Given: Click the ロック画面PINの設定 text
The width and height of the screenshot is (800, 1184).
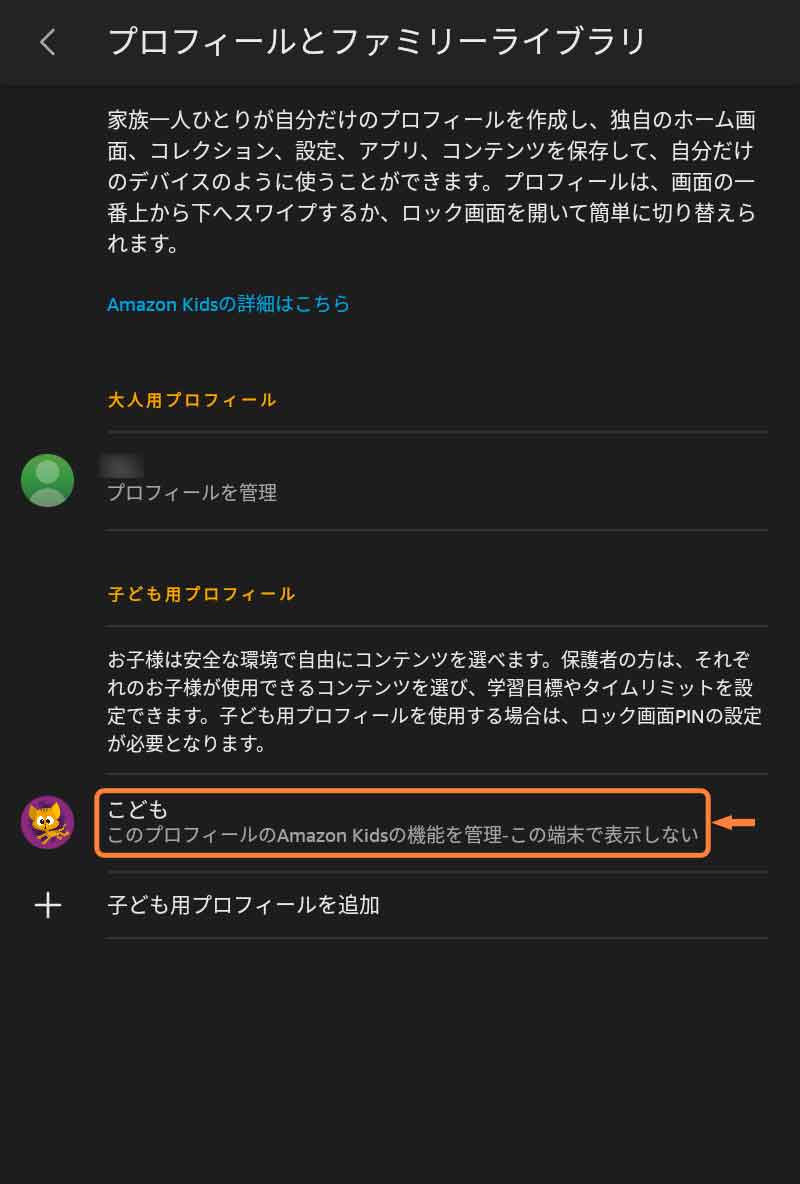Looking at the screenshot, I should pos(671,716).
